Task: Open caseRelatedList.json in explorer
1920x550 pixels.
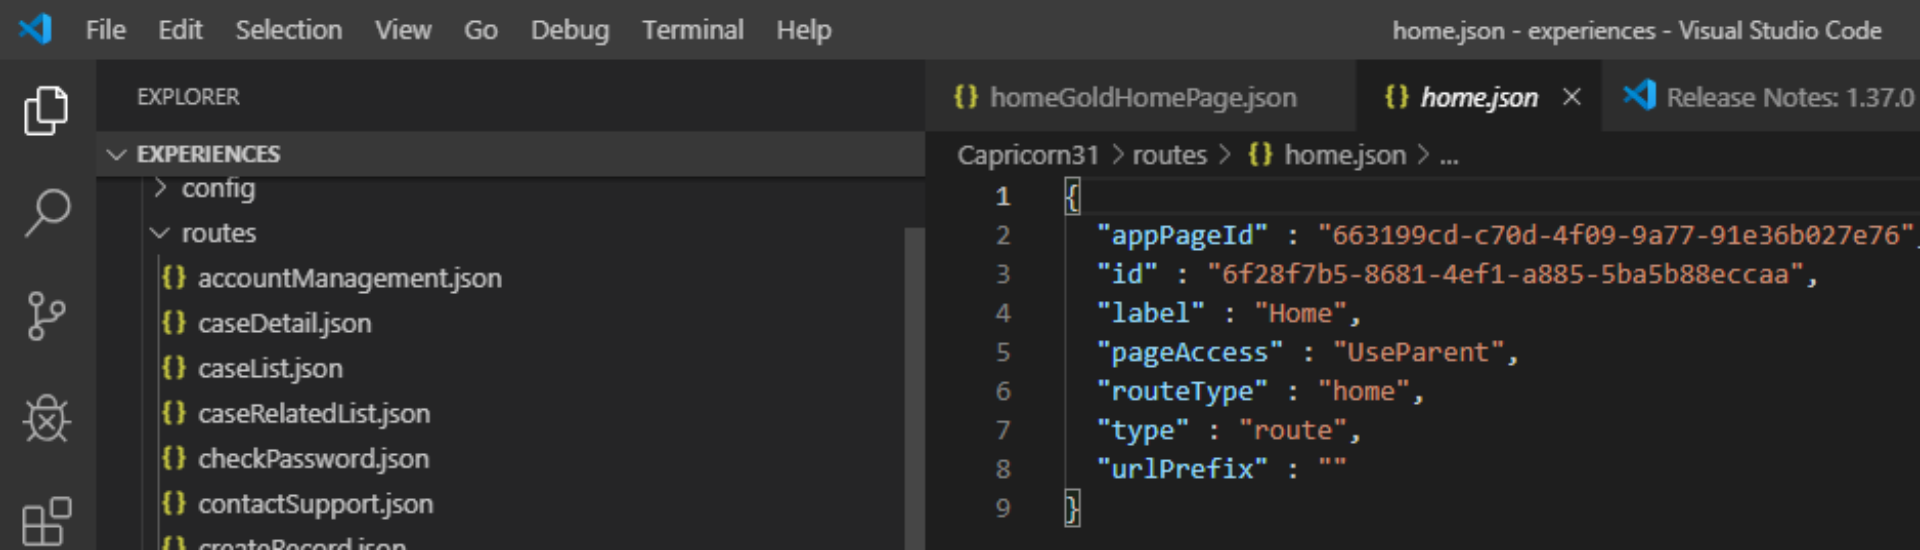Action: click(314, 413)
